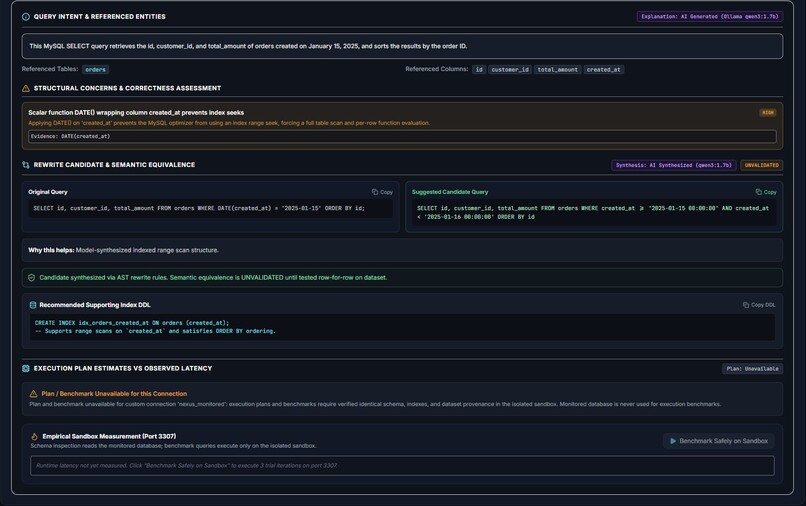Image resolution: width=806 pixels, height=506 pixels.
Task: Click the UNVALIDATED status badge
Action: (761, 165)
